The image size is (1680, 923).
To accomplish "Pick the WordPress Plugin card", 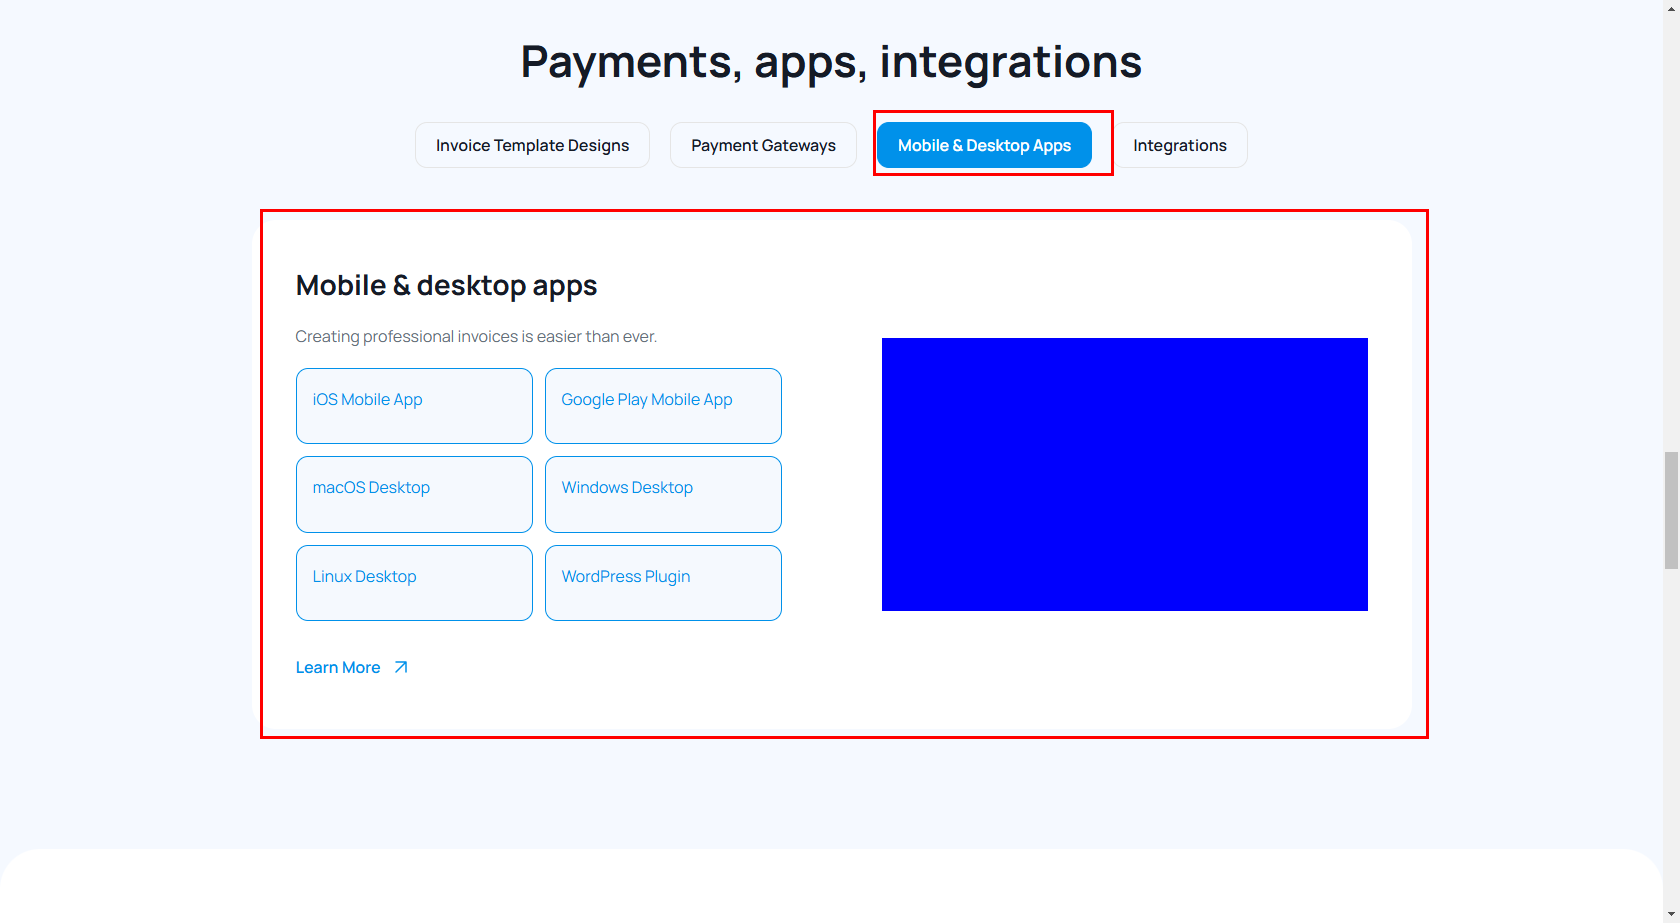I will click(x=663, y=583).
